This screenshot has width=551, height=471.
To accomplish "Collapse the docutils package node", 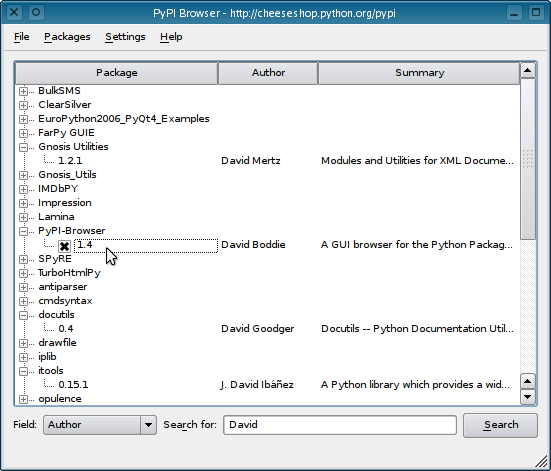I will (23, 315).
